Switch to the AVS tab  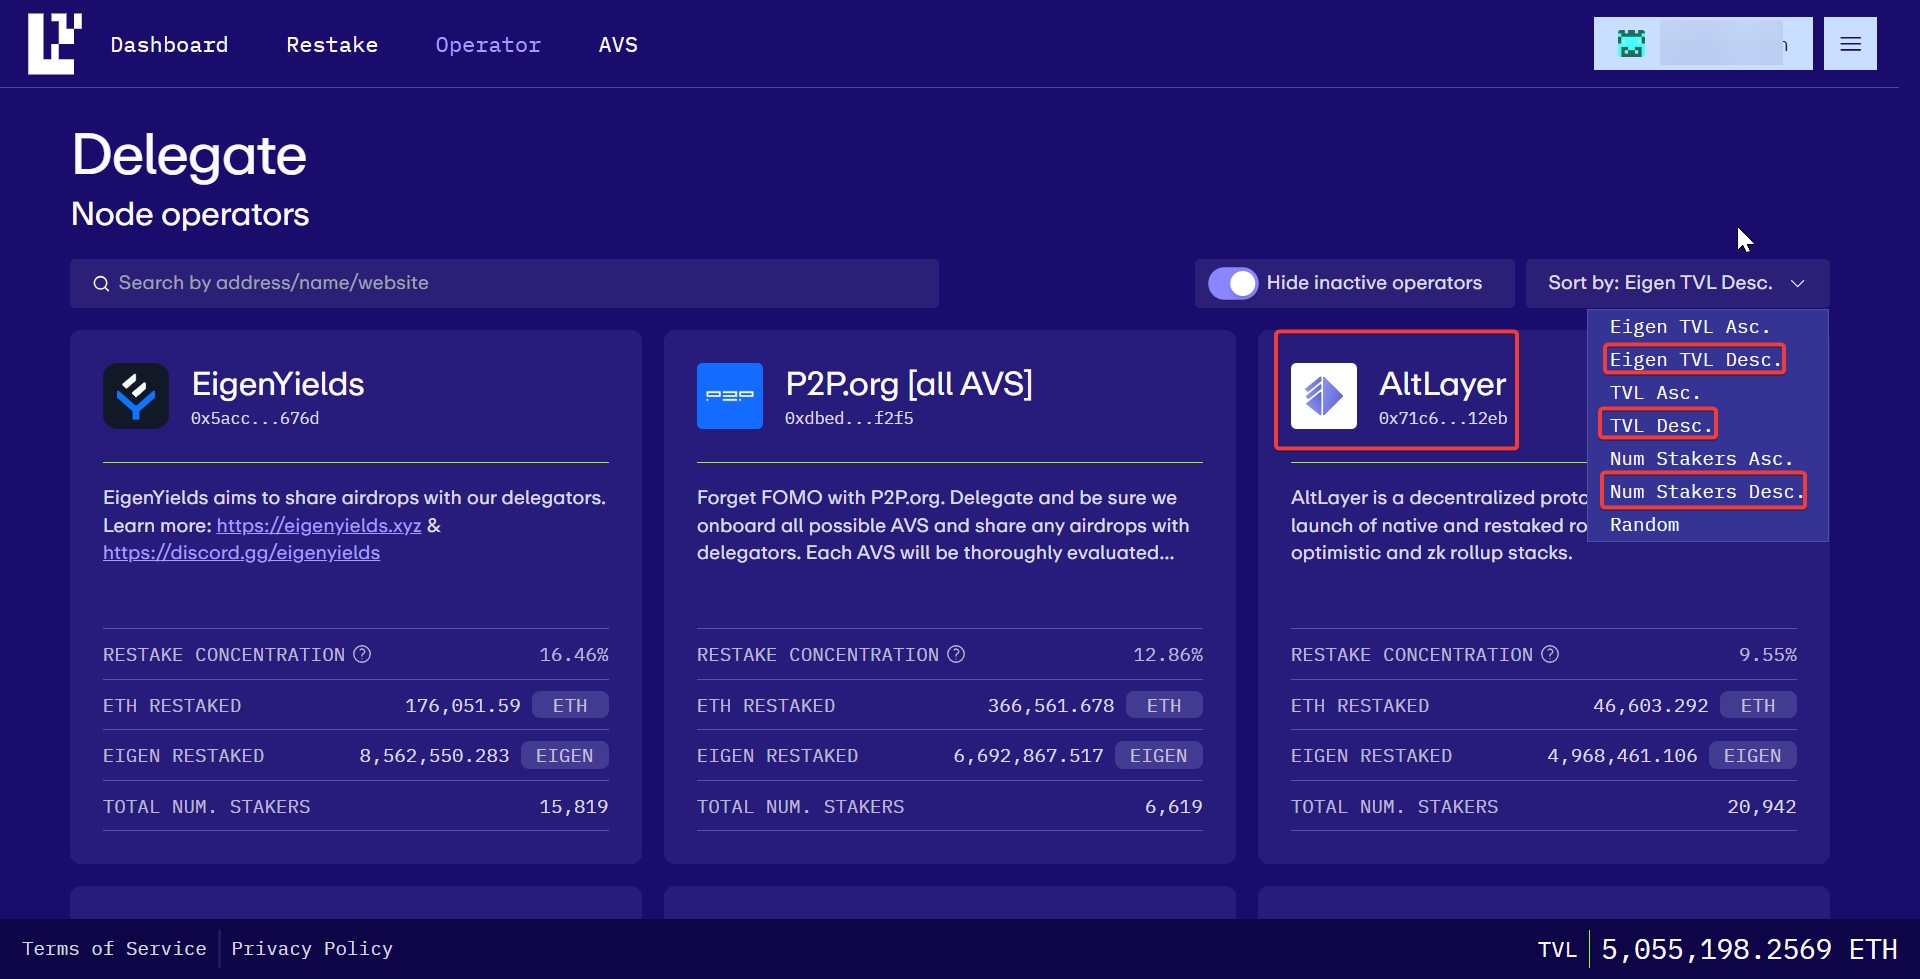617,45
